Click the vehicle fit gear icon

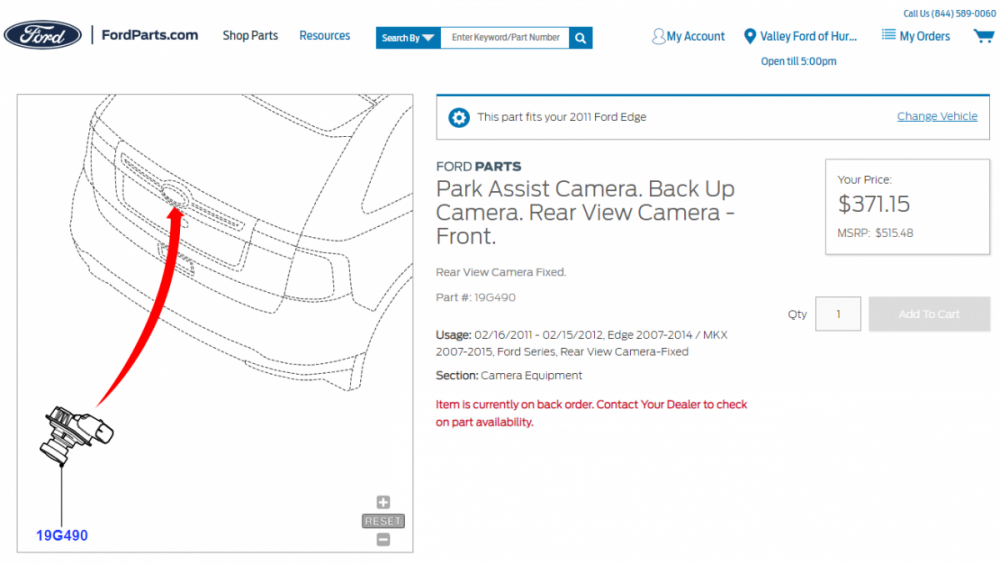coord(459,117)
